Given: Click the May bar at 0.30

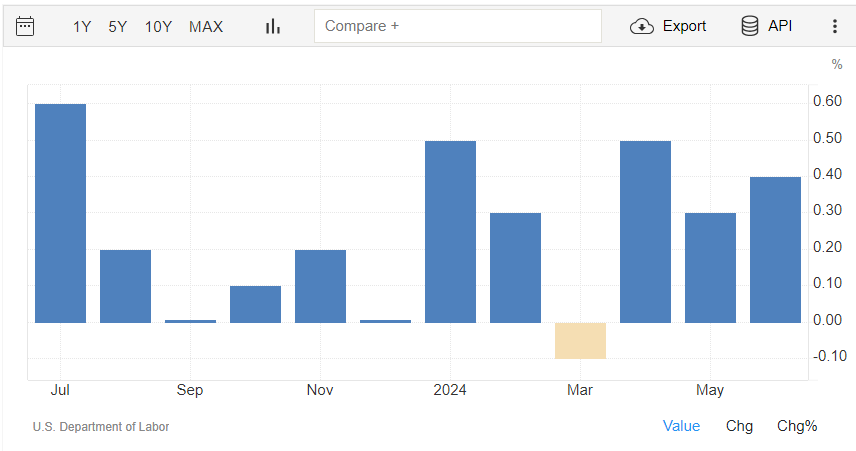Looking at the screenshot, I should (710, 268).
